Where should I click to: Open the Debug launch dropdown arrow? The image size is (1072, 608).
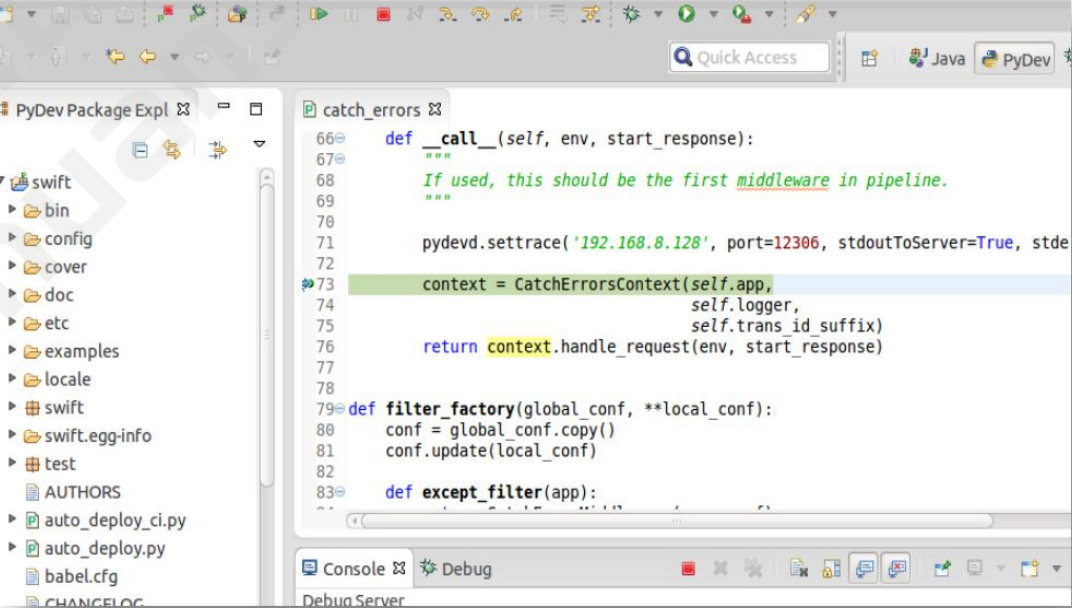click(658, 14)
